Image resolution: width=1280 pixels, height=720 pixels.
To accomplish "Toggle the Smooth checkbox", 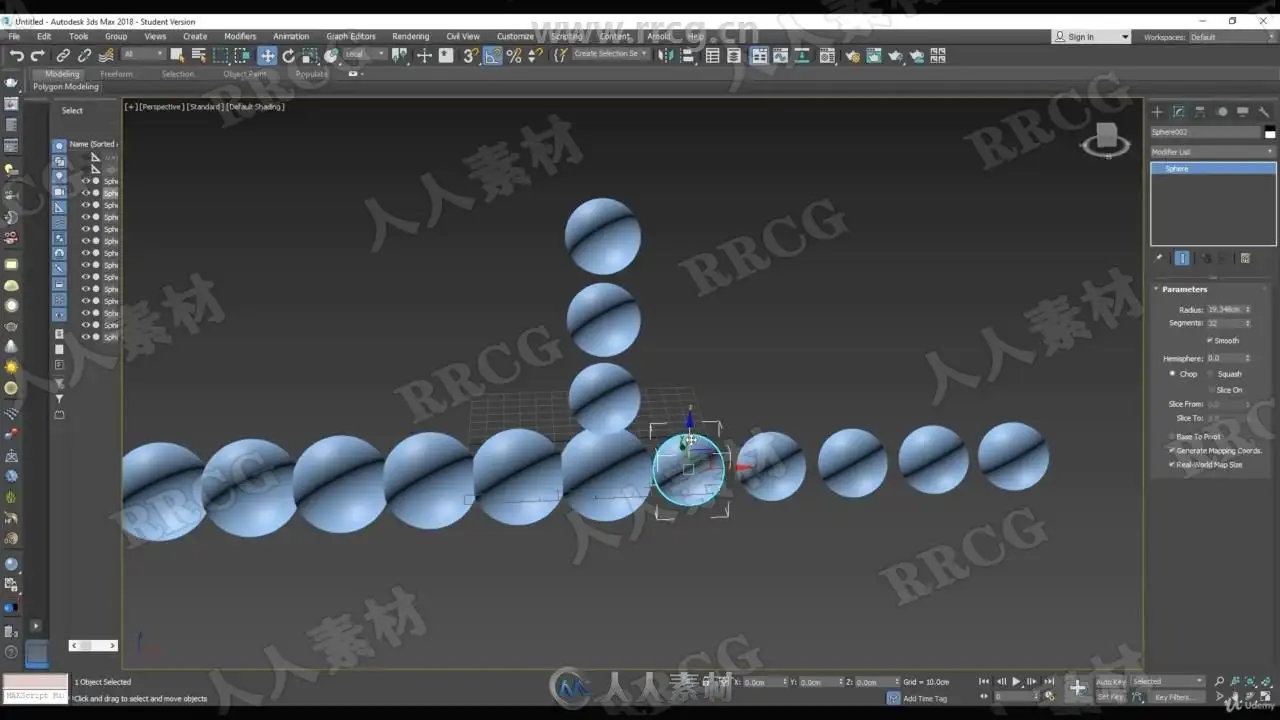I will [x=1210, y=340].
